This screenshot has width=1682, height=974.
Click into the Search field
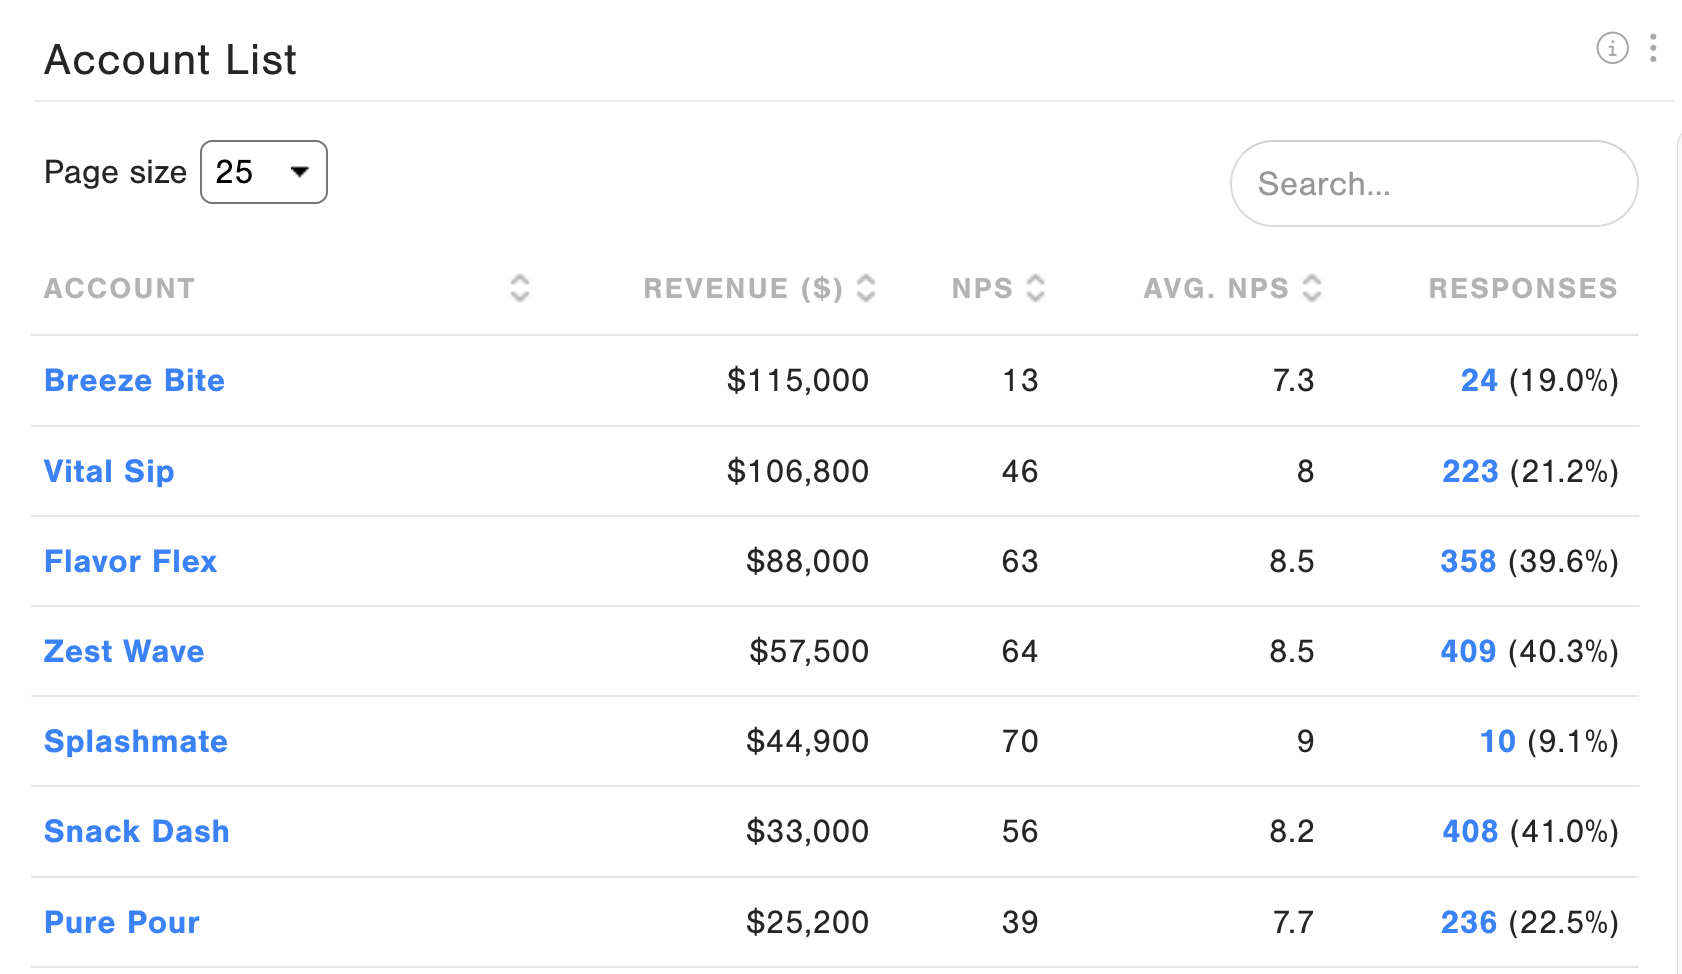(x=1434, y=184)
